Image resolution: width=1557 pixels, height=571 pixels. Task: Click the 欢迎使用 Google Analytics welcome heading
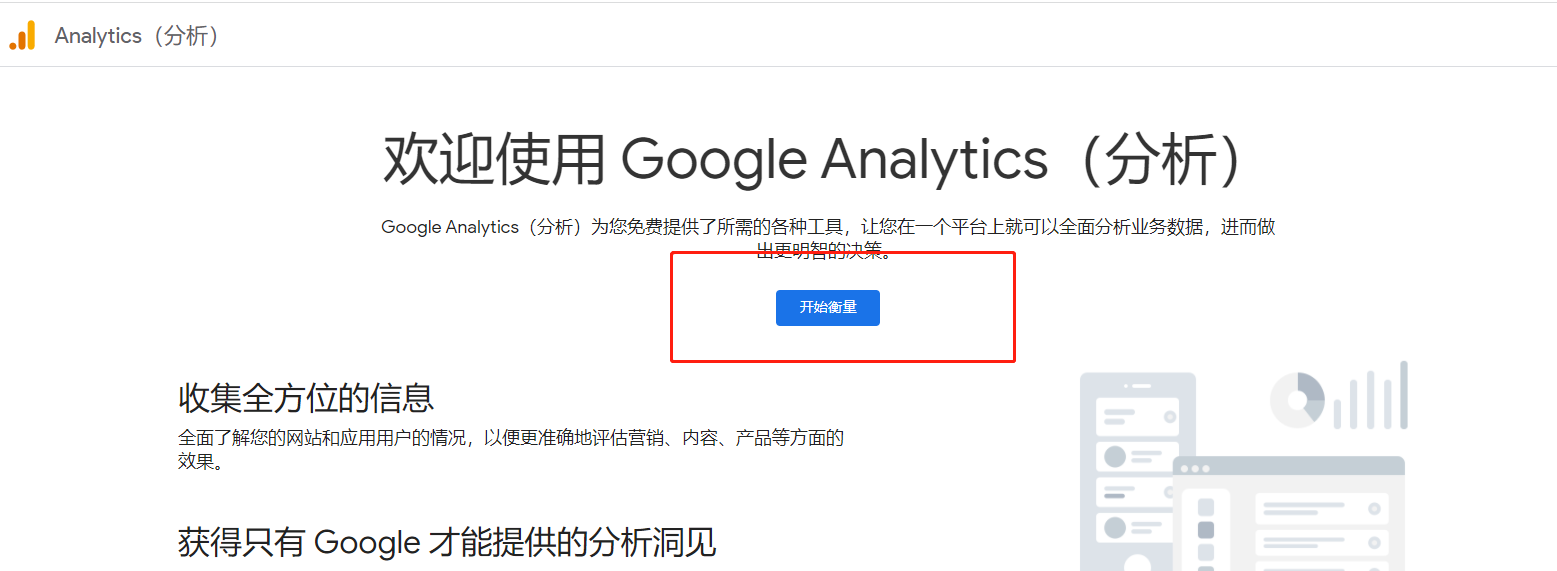coord(812,159)
